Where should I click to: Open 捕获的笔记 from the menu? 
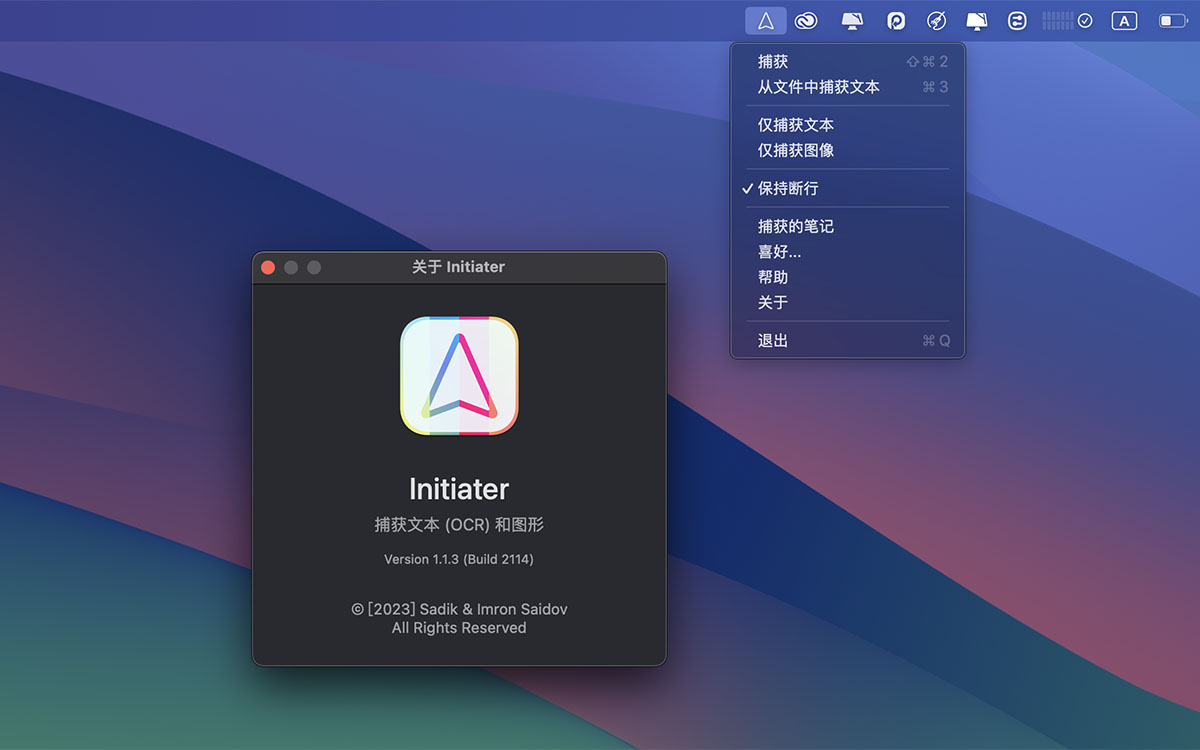[848, 226]
